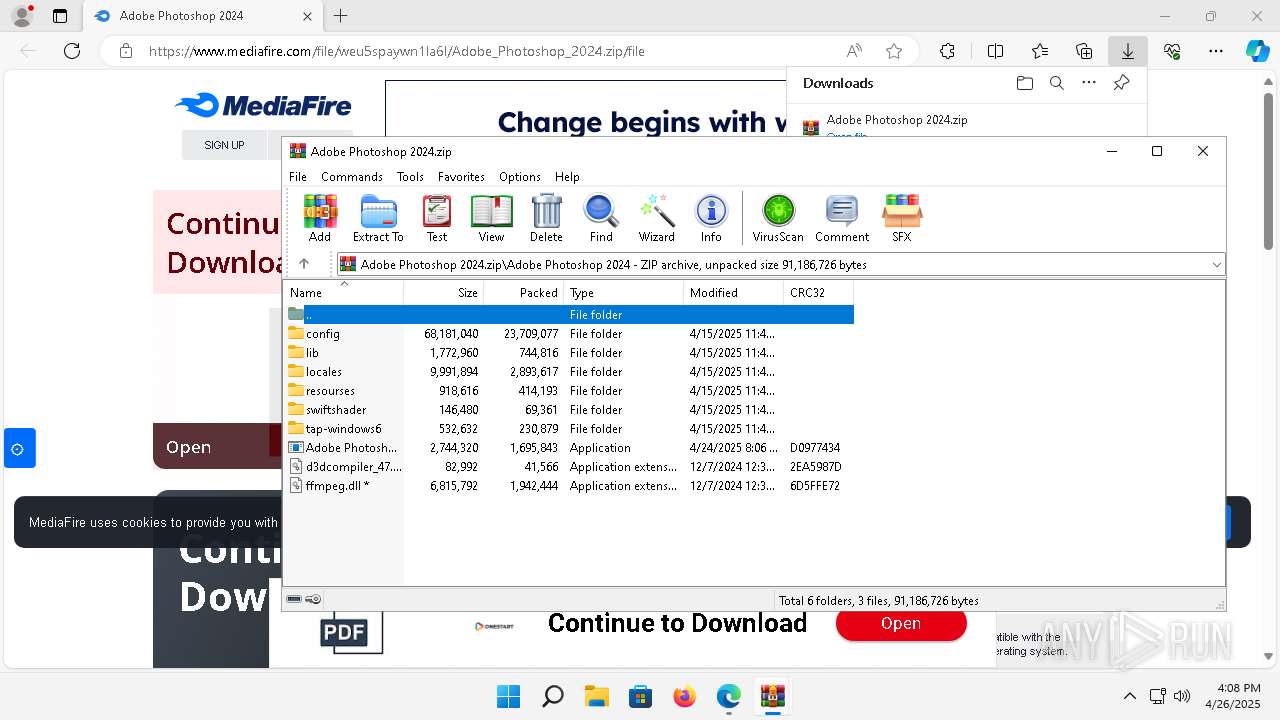1280x720 pixels.
Task: Open the Windows Start menu
Action: (508, 696)
